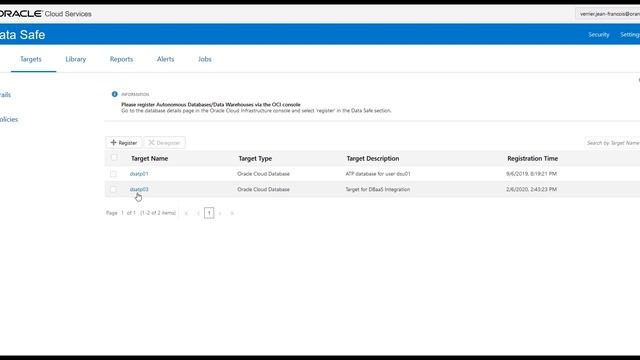Open the dsatp03 target link
Viewport: 640px width, 360px height.
pos(139,189)
